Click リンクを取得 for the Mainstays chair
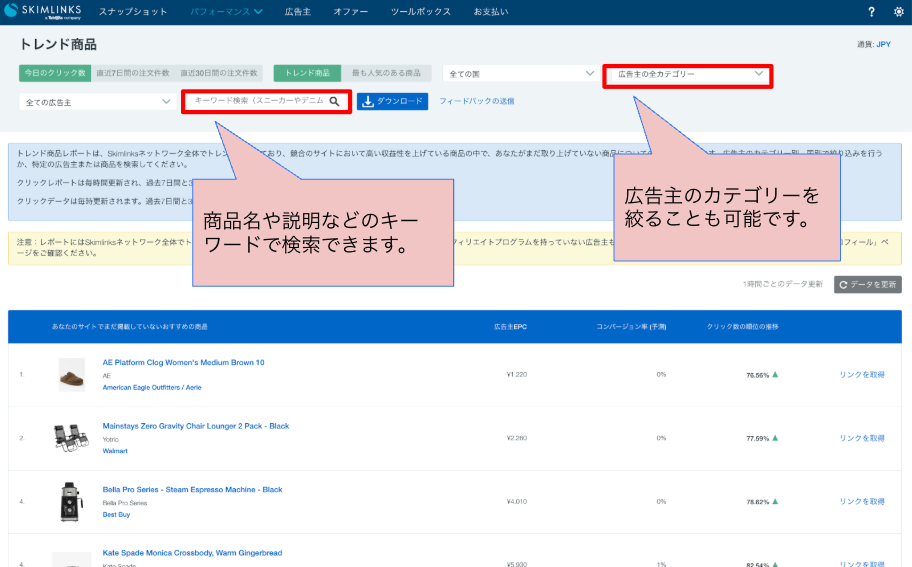The width and height of the screenshot is (912, 567). pos(861,438)
